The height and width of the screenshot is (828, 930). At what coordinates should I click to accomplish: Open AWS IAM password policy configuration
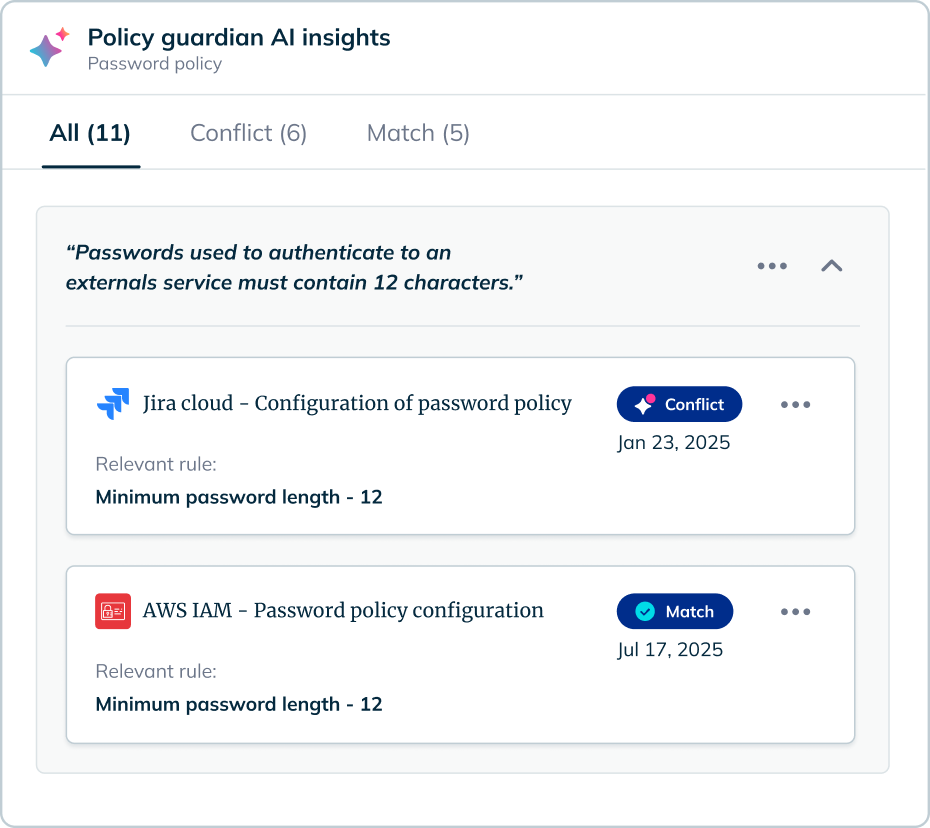click(343, 610)
